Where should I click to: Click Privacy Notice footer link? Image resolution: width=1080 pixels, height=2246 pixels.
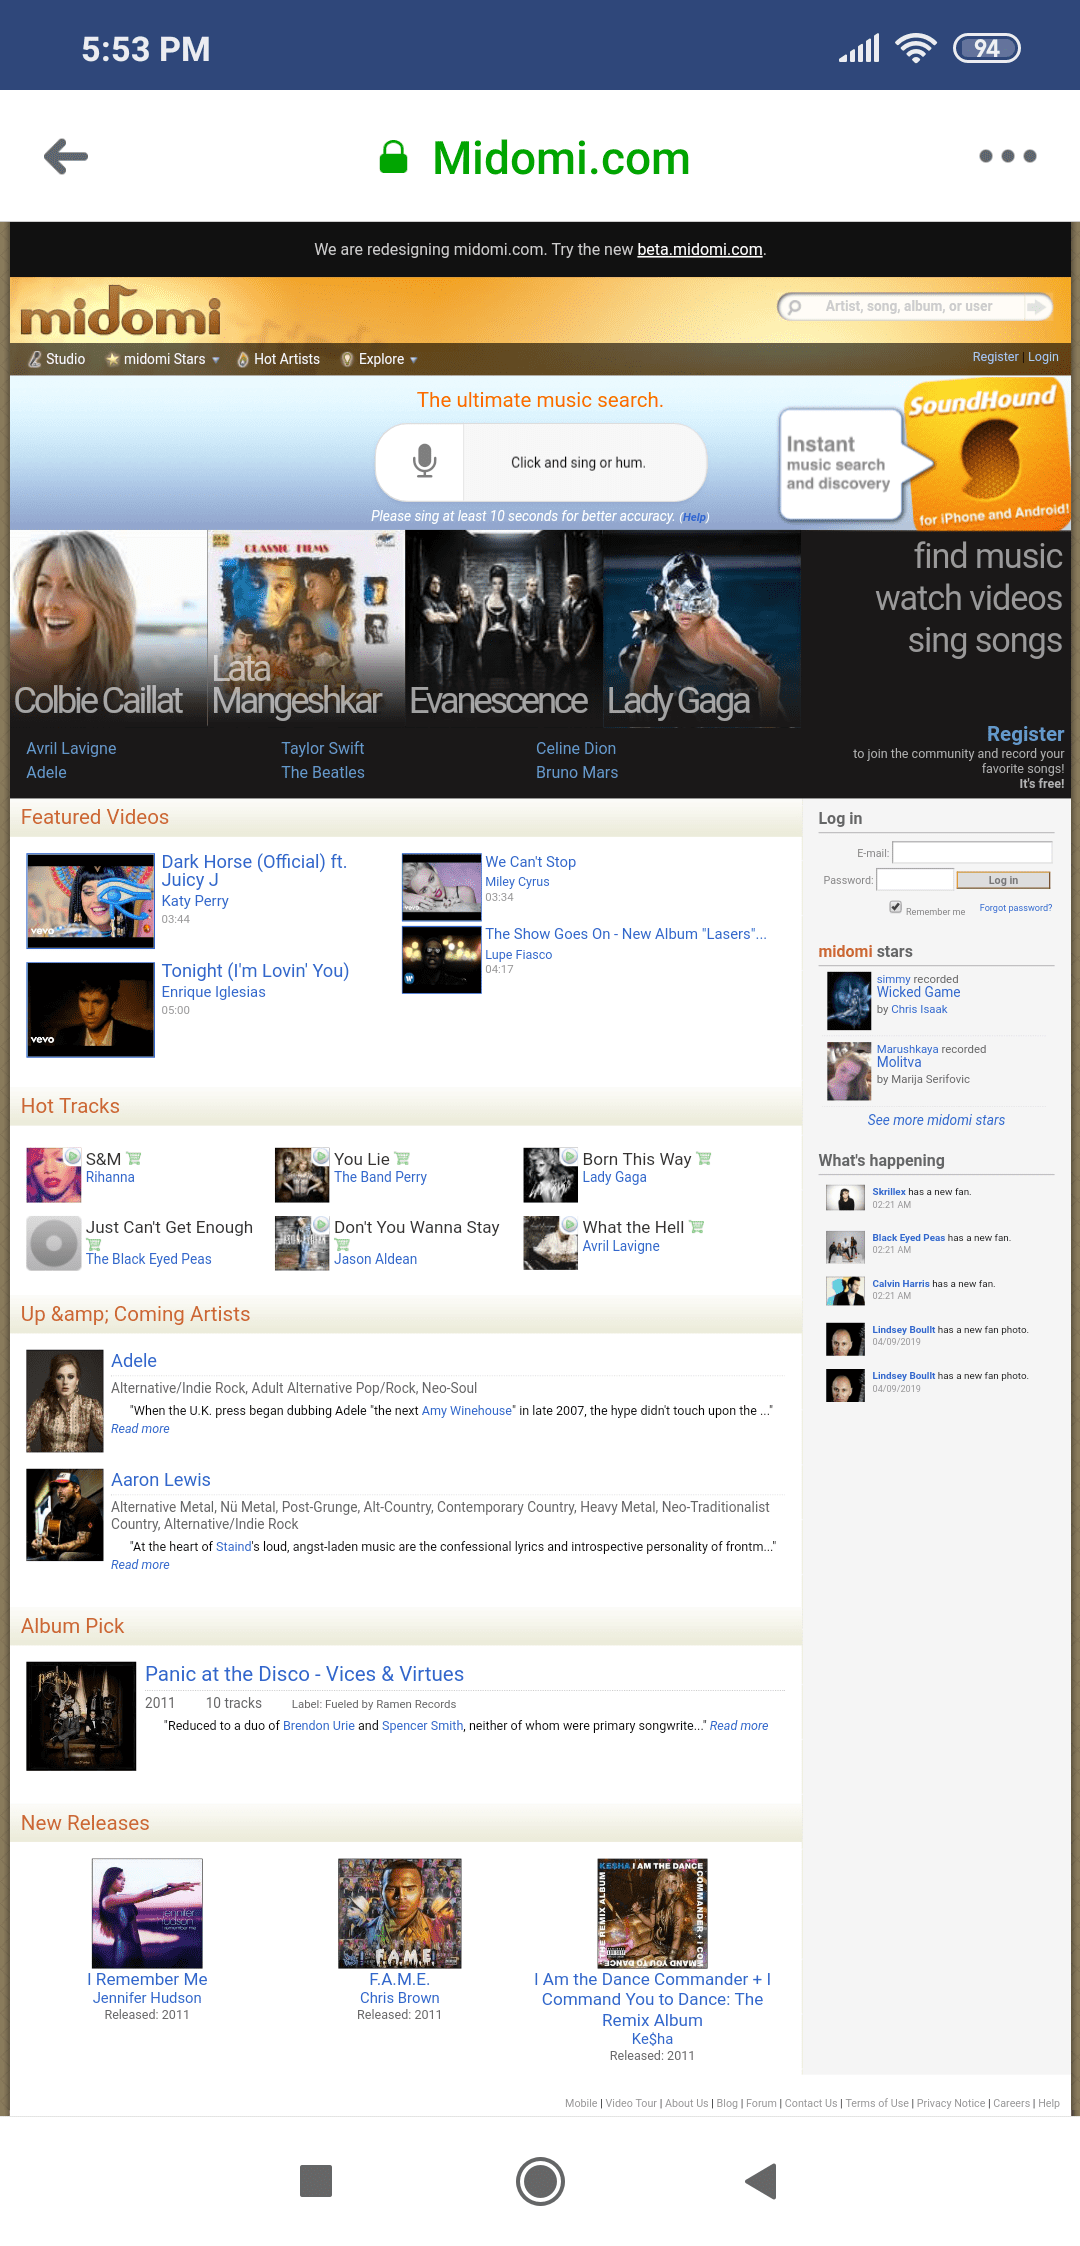tap(951, 2103)
